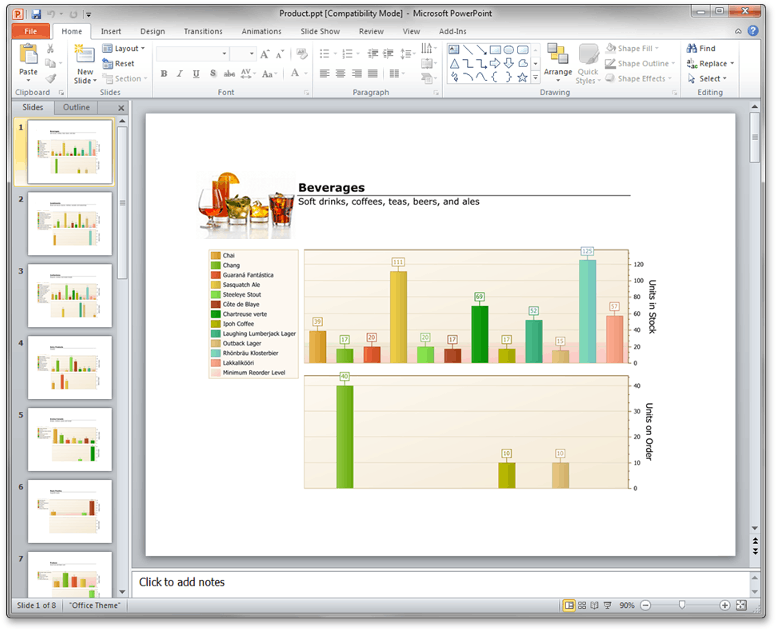Screen dimensions: 776x630
Task: Toggle Text Shadow formatting
Action: (213, 74)
